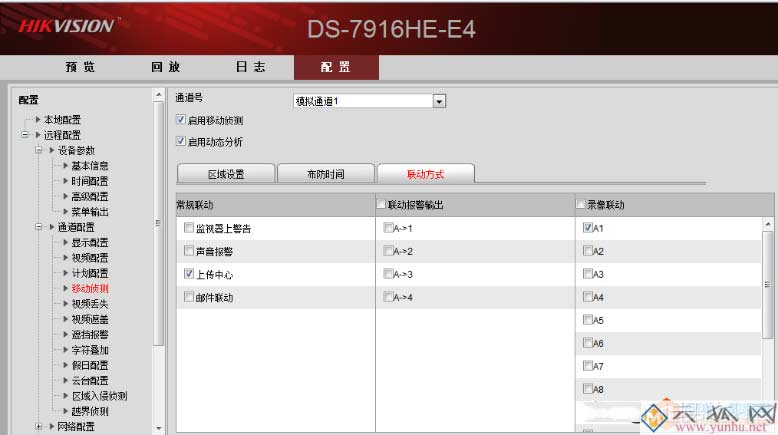Screen dimensions: 778x435
Task: Switch to 区域设置 tab
Action: (226, 174)
